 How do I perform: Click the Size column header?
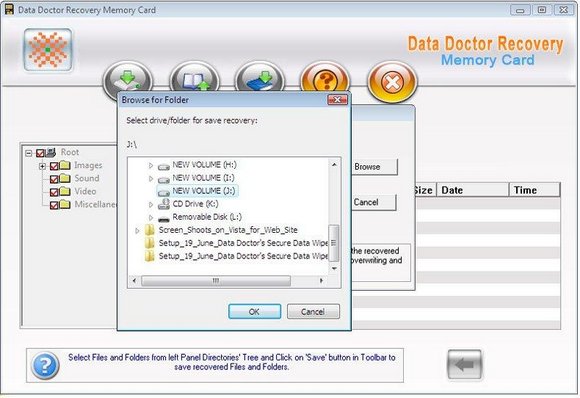point(425,190)
